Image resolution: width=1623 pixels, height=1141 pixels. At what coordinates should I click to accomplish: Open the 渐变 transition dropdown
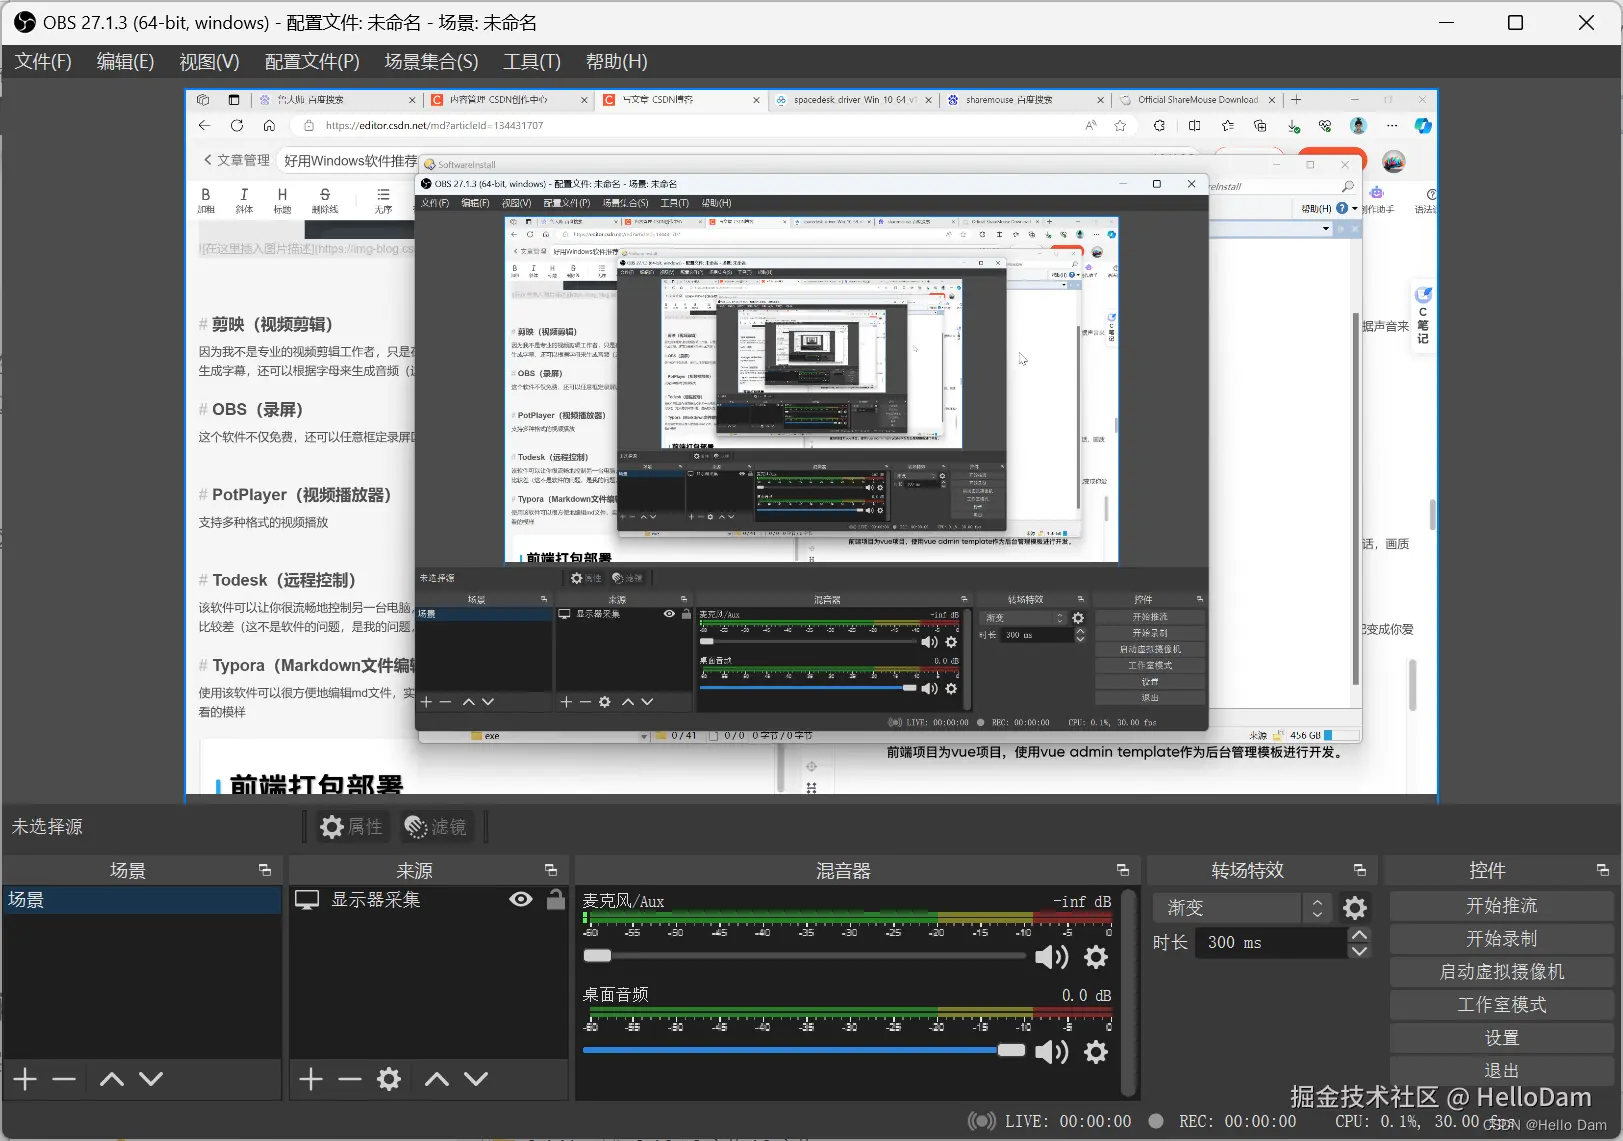pyautogui.click(x=1241, y=908)
